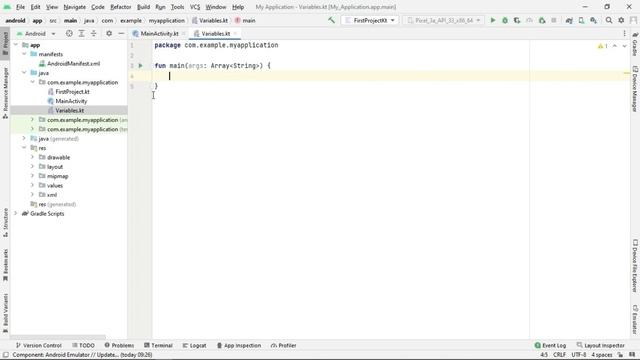Image resolution: width=640 pixels, height=360 pixels.
Task: Click run gutter arrow beside fun main
Action: tap(140, 65)
